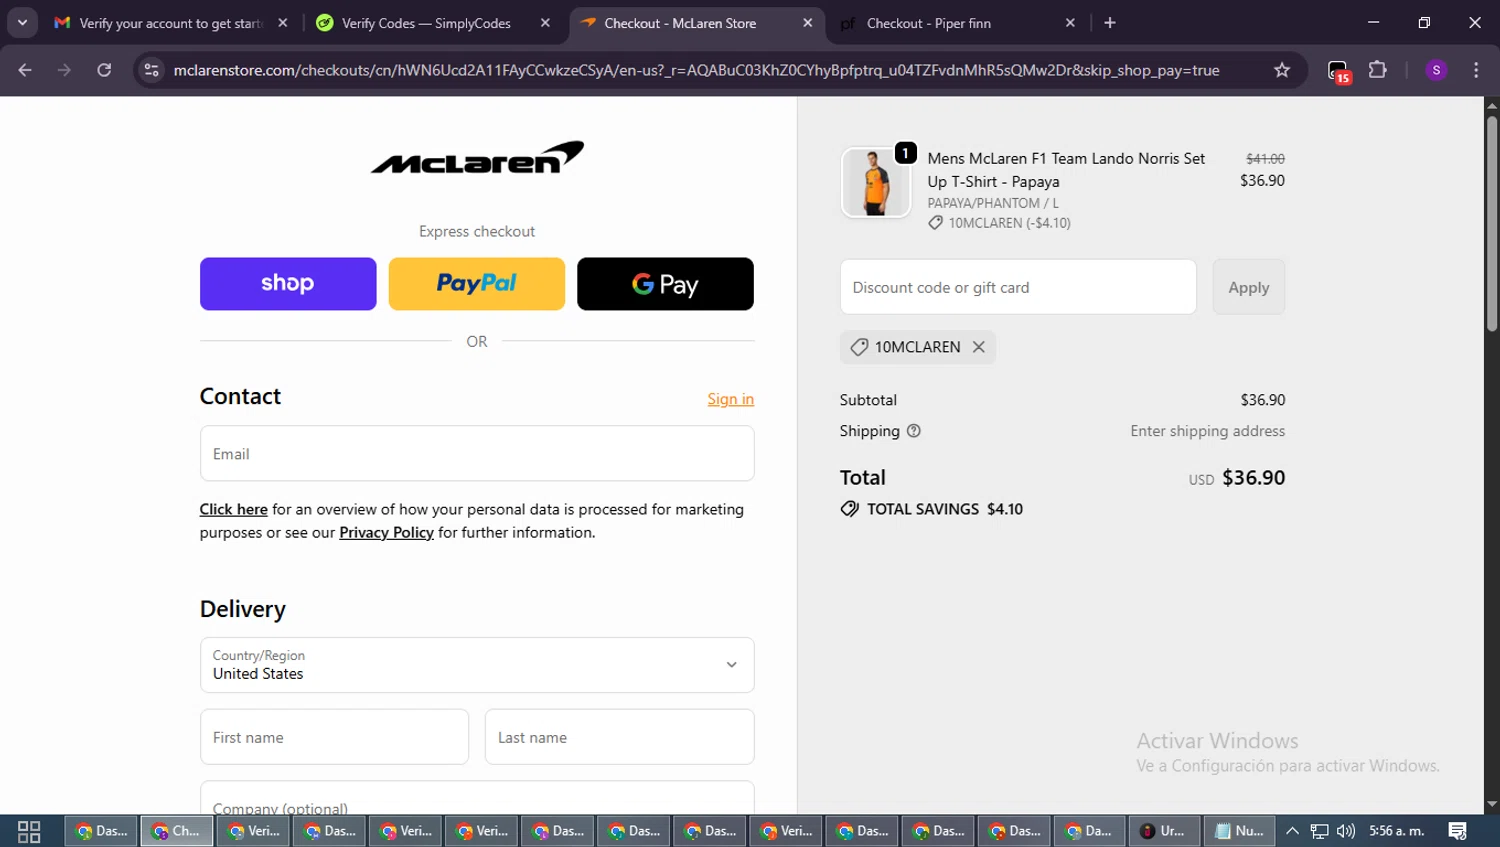Image resolution: width=1500 pixels, height=847 pixels.
Task: Click the discount tag icon under product name
Action: [x=936, y=223]
